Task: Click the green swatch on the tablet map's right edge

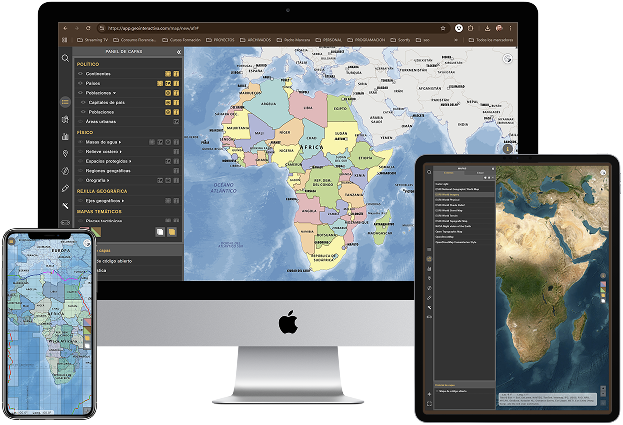Action: [603, 290]
